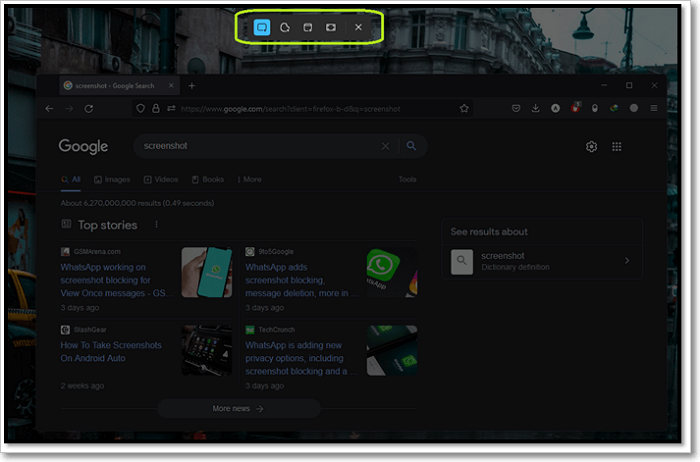
Task: Select the Rectangular Snip mode
Action: [x=262, y=27]
